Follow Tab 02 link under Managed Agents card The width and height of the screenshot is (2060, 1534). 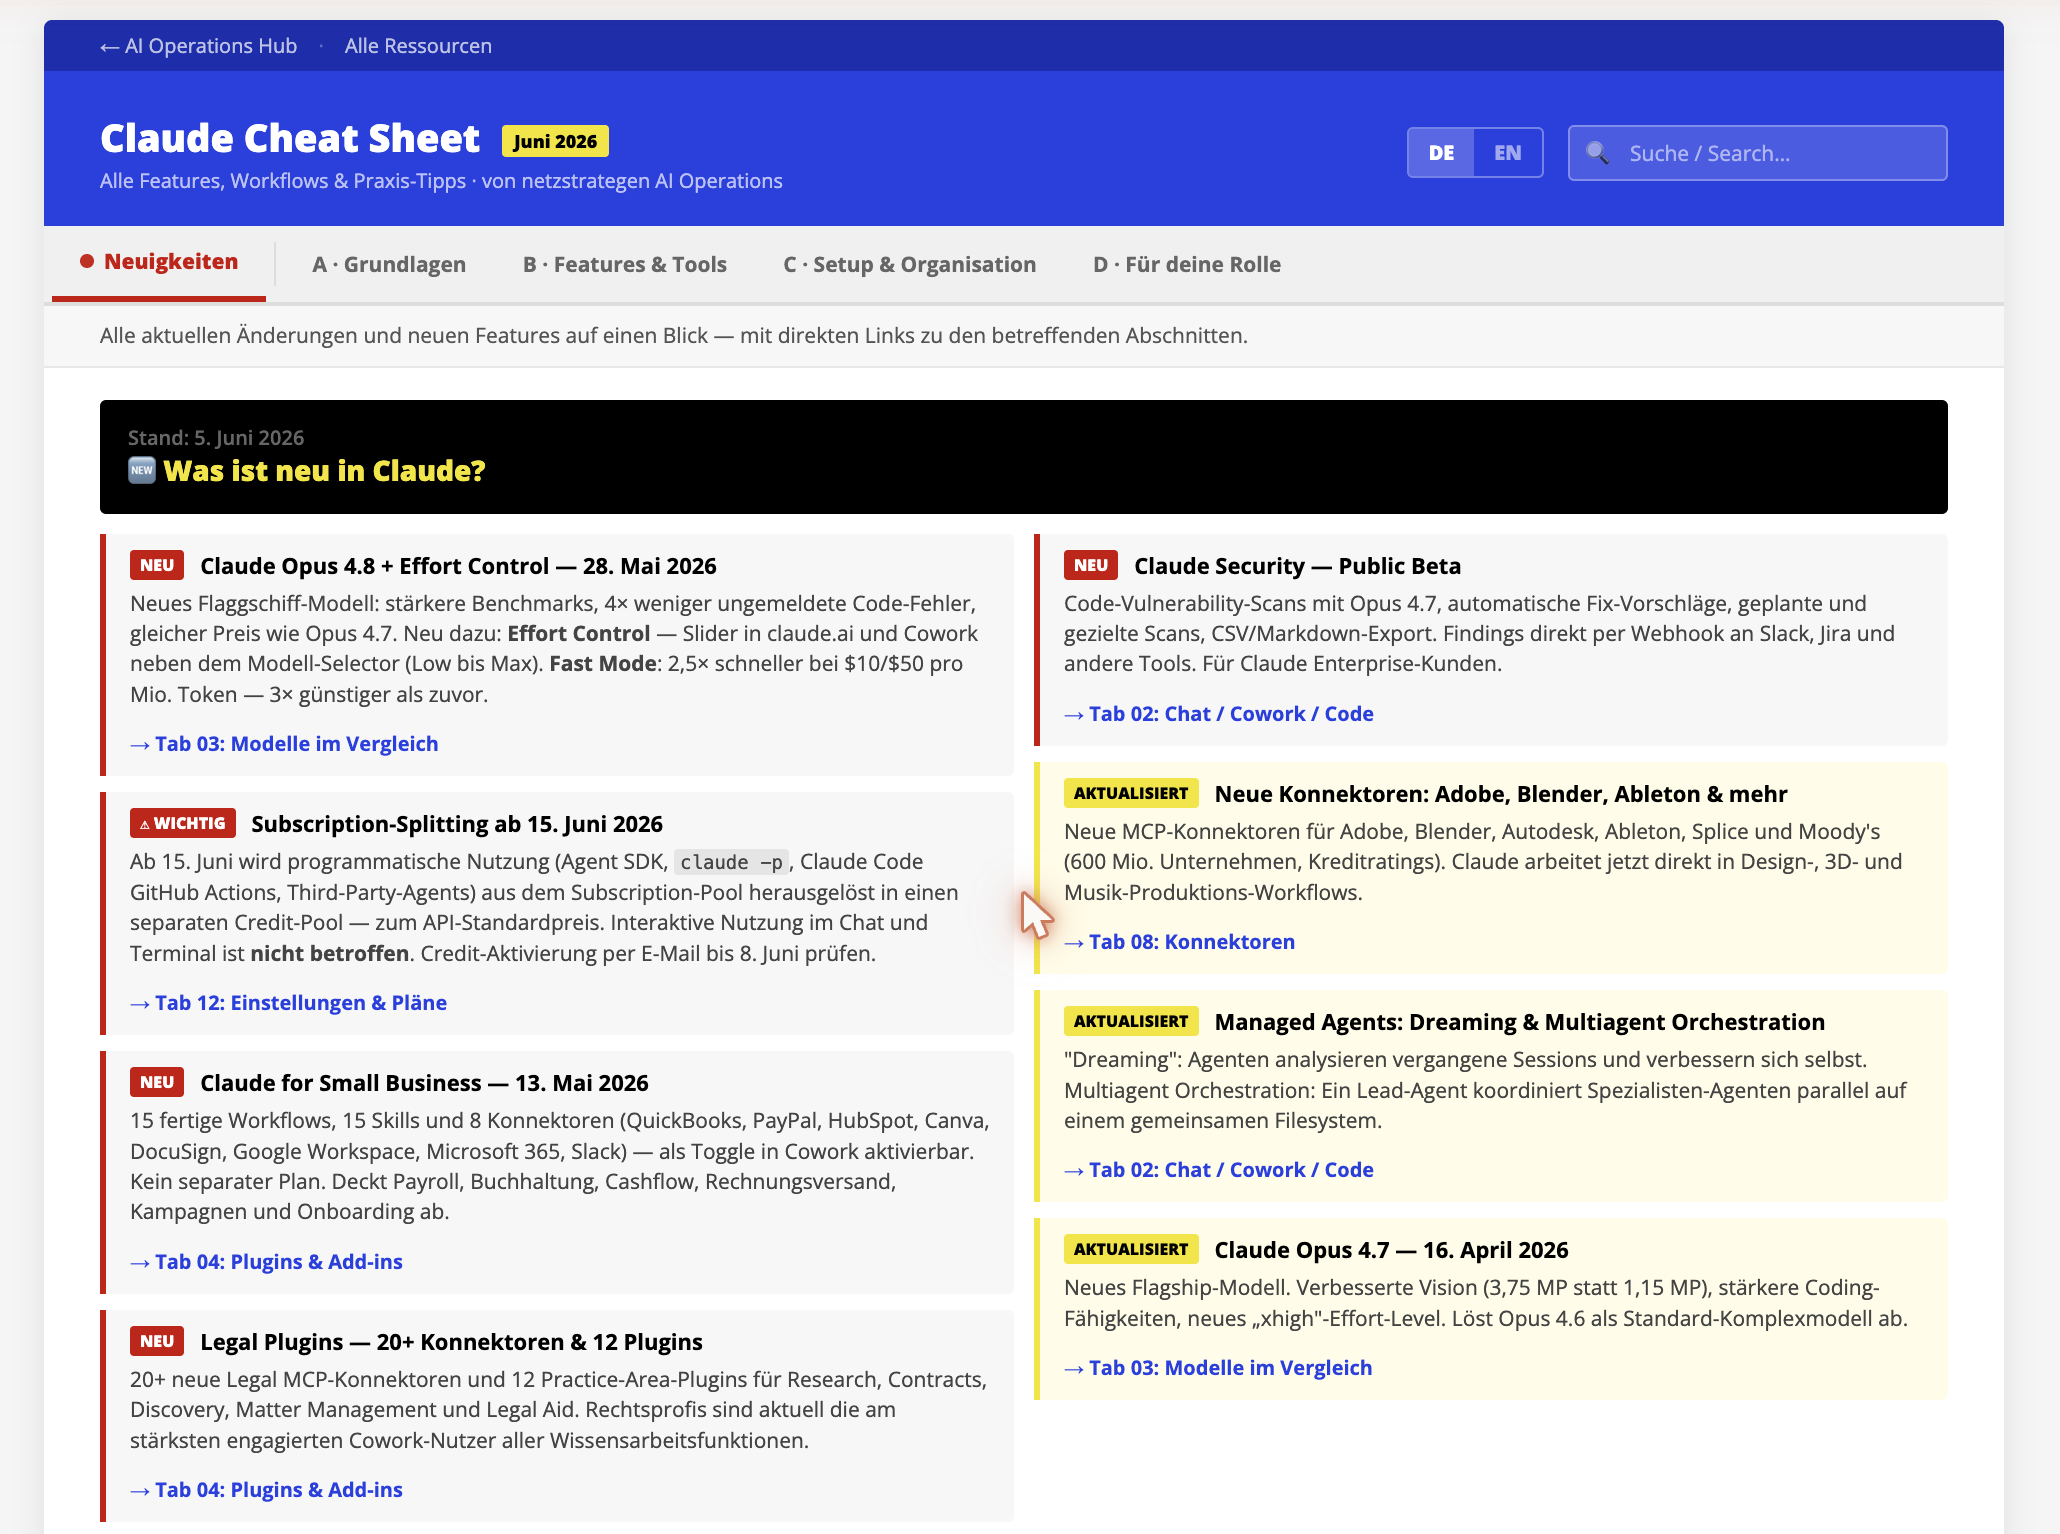1219,1170
